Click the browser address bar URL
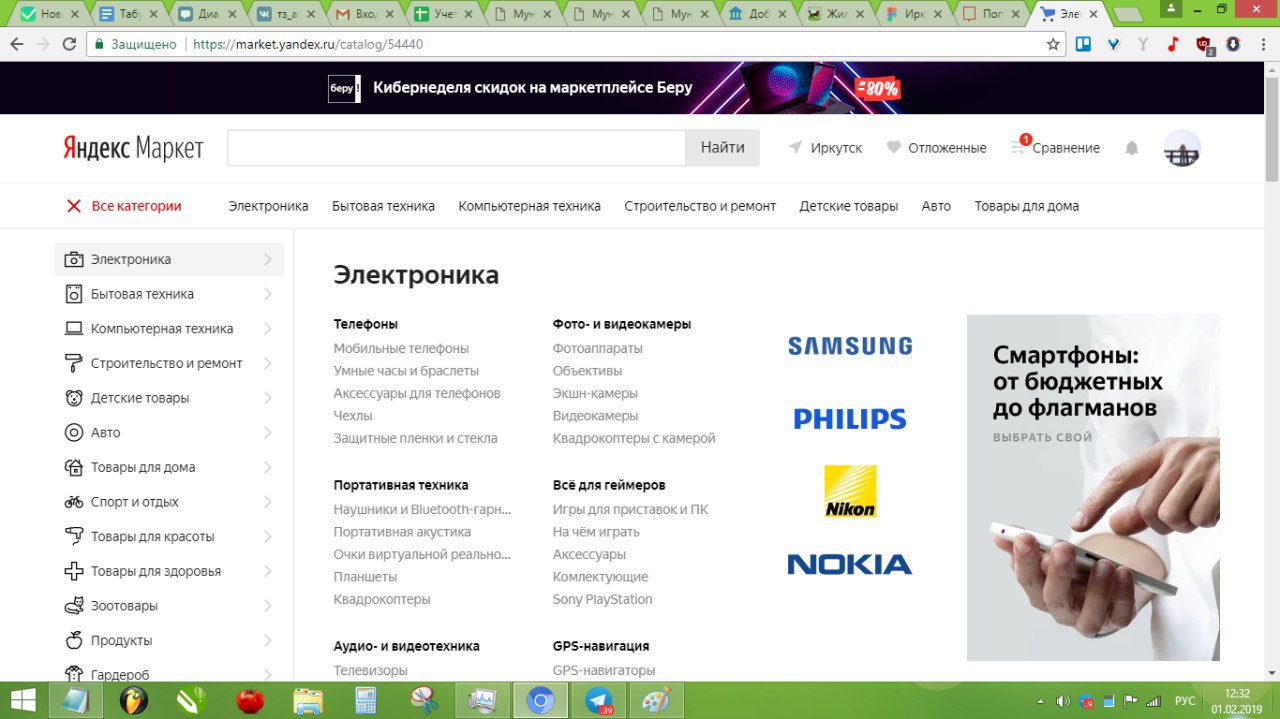Viewport: 1280px width, 719px height. coord(308,44)
